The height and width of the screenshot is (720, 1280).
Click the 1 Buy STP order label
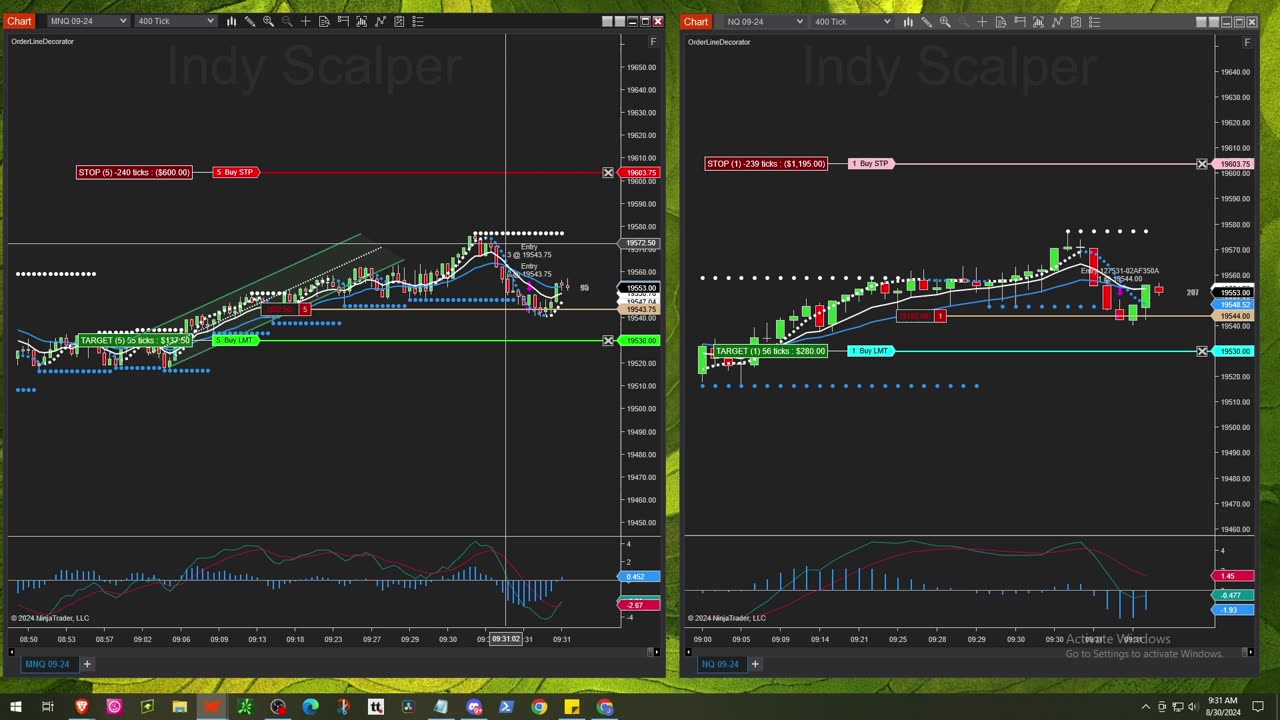point(871,164)
